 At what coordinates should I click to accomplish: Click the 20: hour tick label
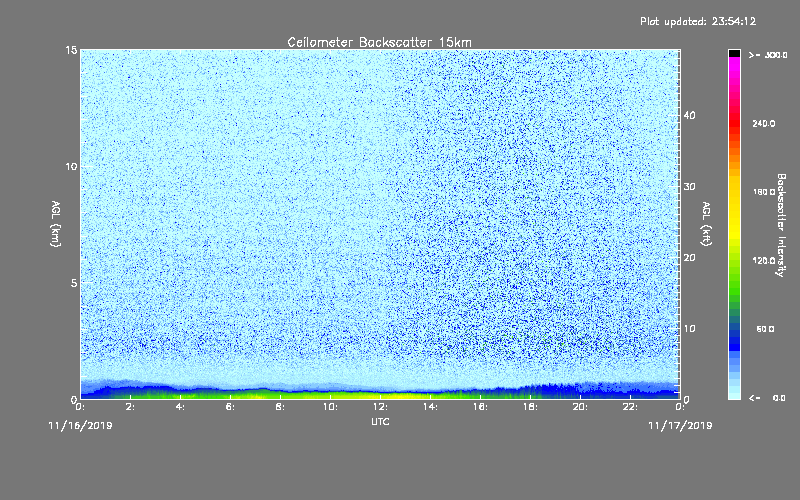click(580, 407)
